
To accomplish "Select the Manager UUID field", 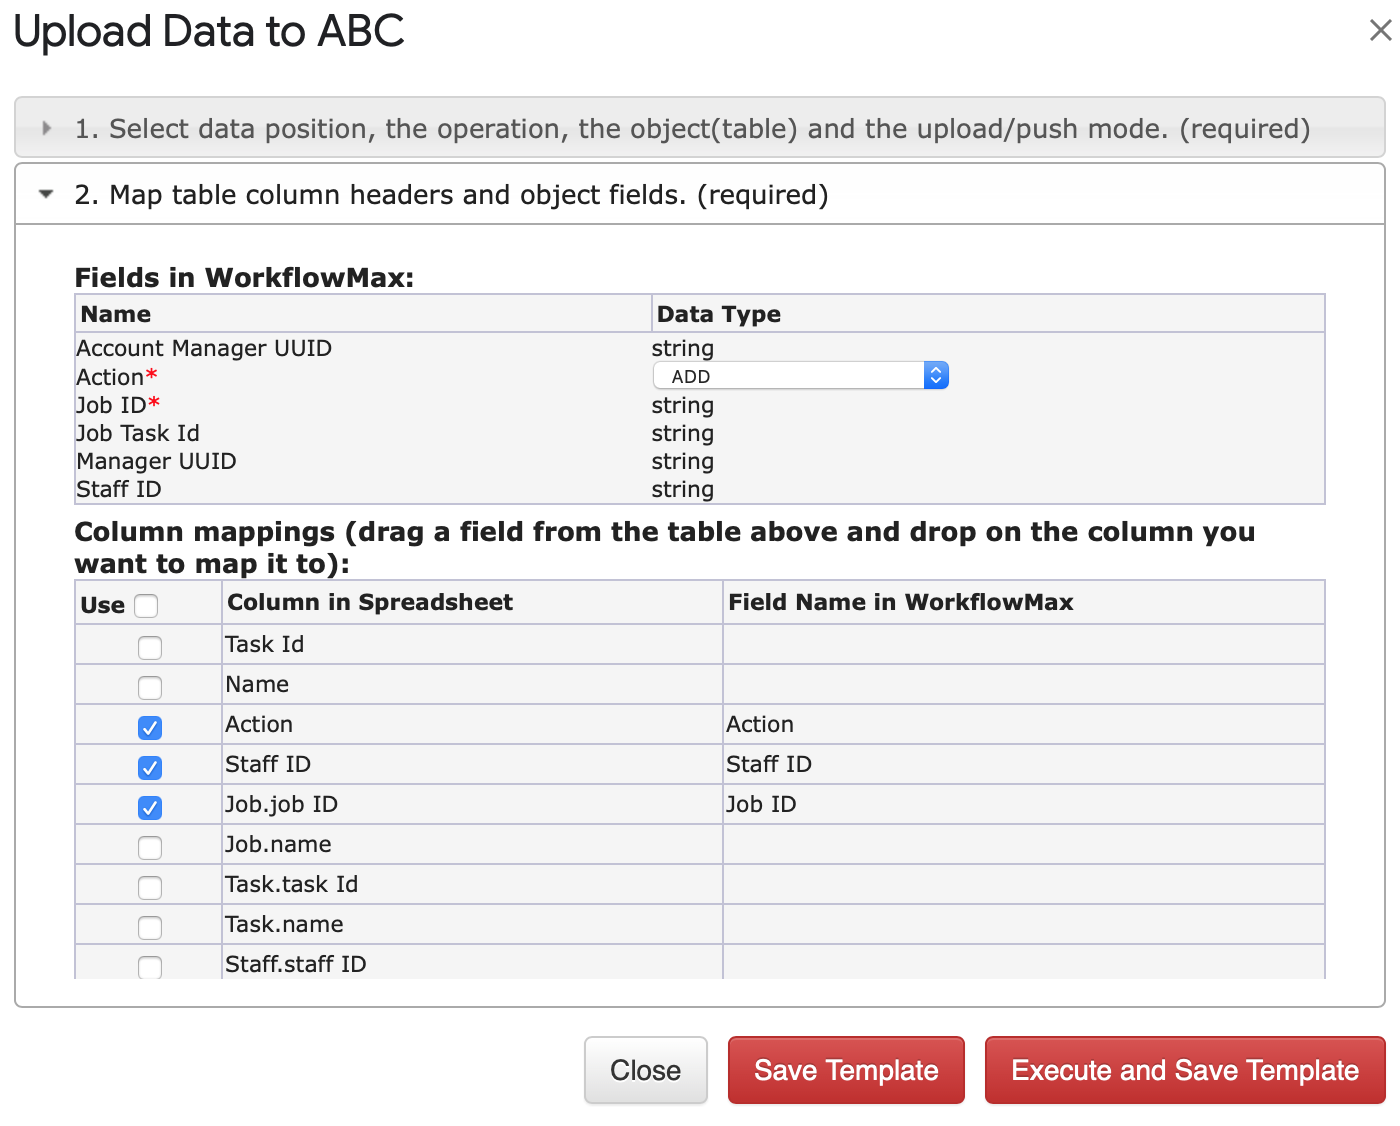I will [x=156, y=461].
